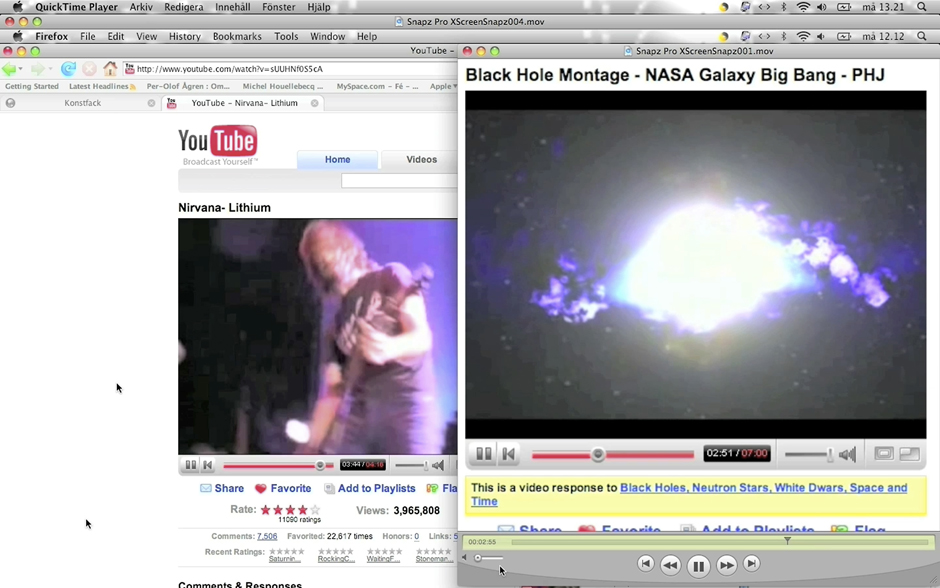Click volume icon in top menu bar
The width and height of the screenshot is (940, 588).
822,7
